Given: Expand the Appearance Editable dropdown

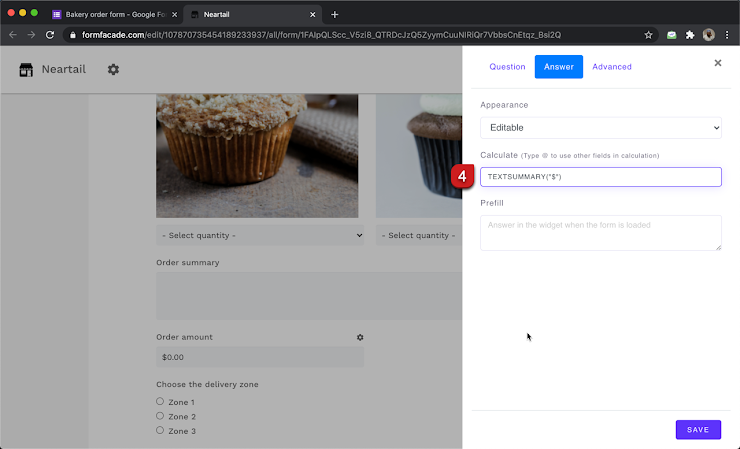Looking at the screenshot, I should point(600,128).
